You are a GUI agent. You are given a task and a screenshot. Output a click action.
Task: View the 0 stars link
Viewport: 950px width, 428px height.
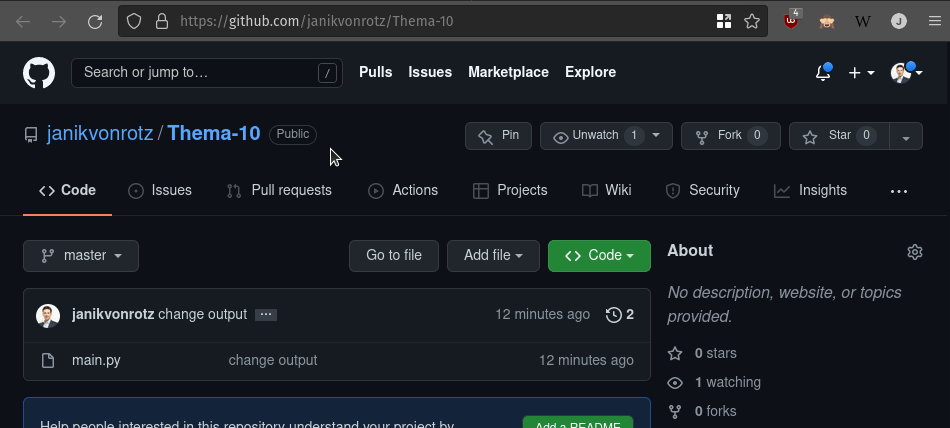(716, 353)
